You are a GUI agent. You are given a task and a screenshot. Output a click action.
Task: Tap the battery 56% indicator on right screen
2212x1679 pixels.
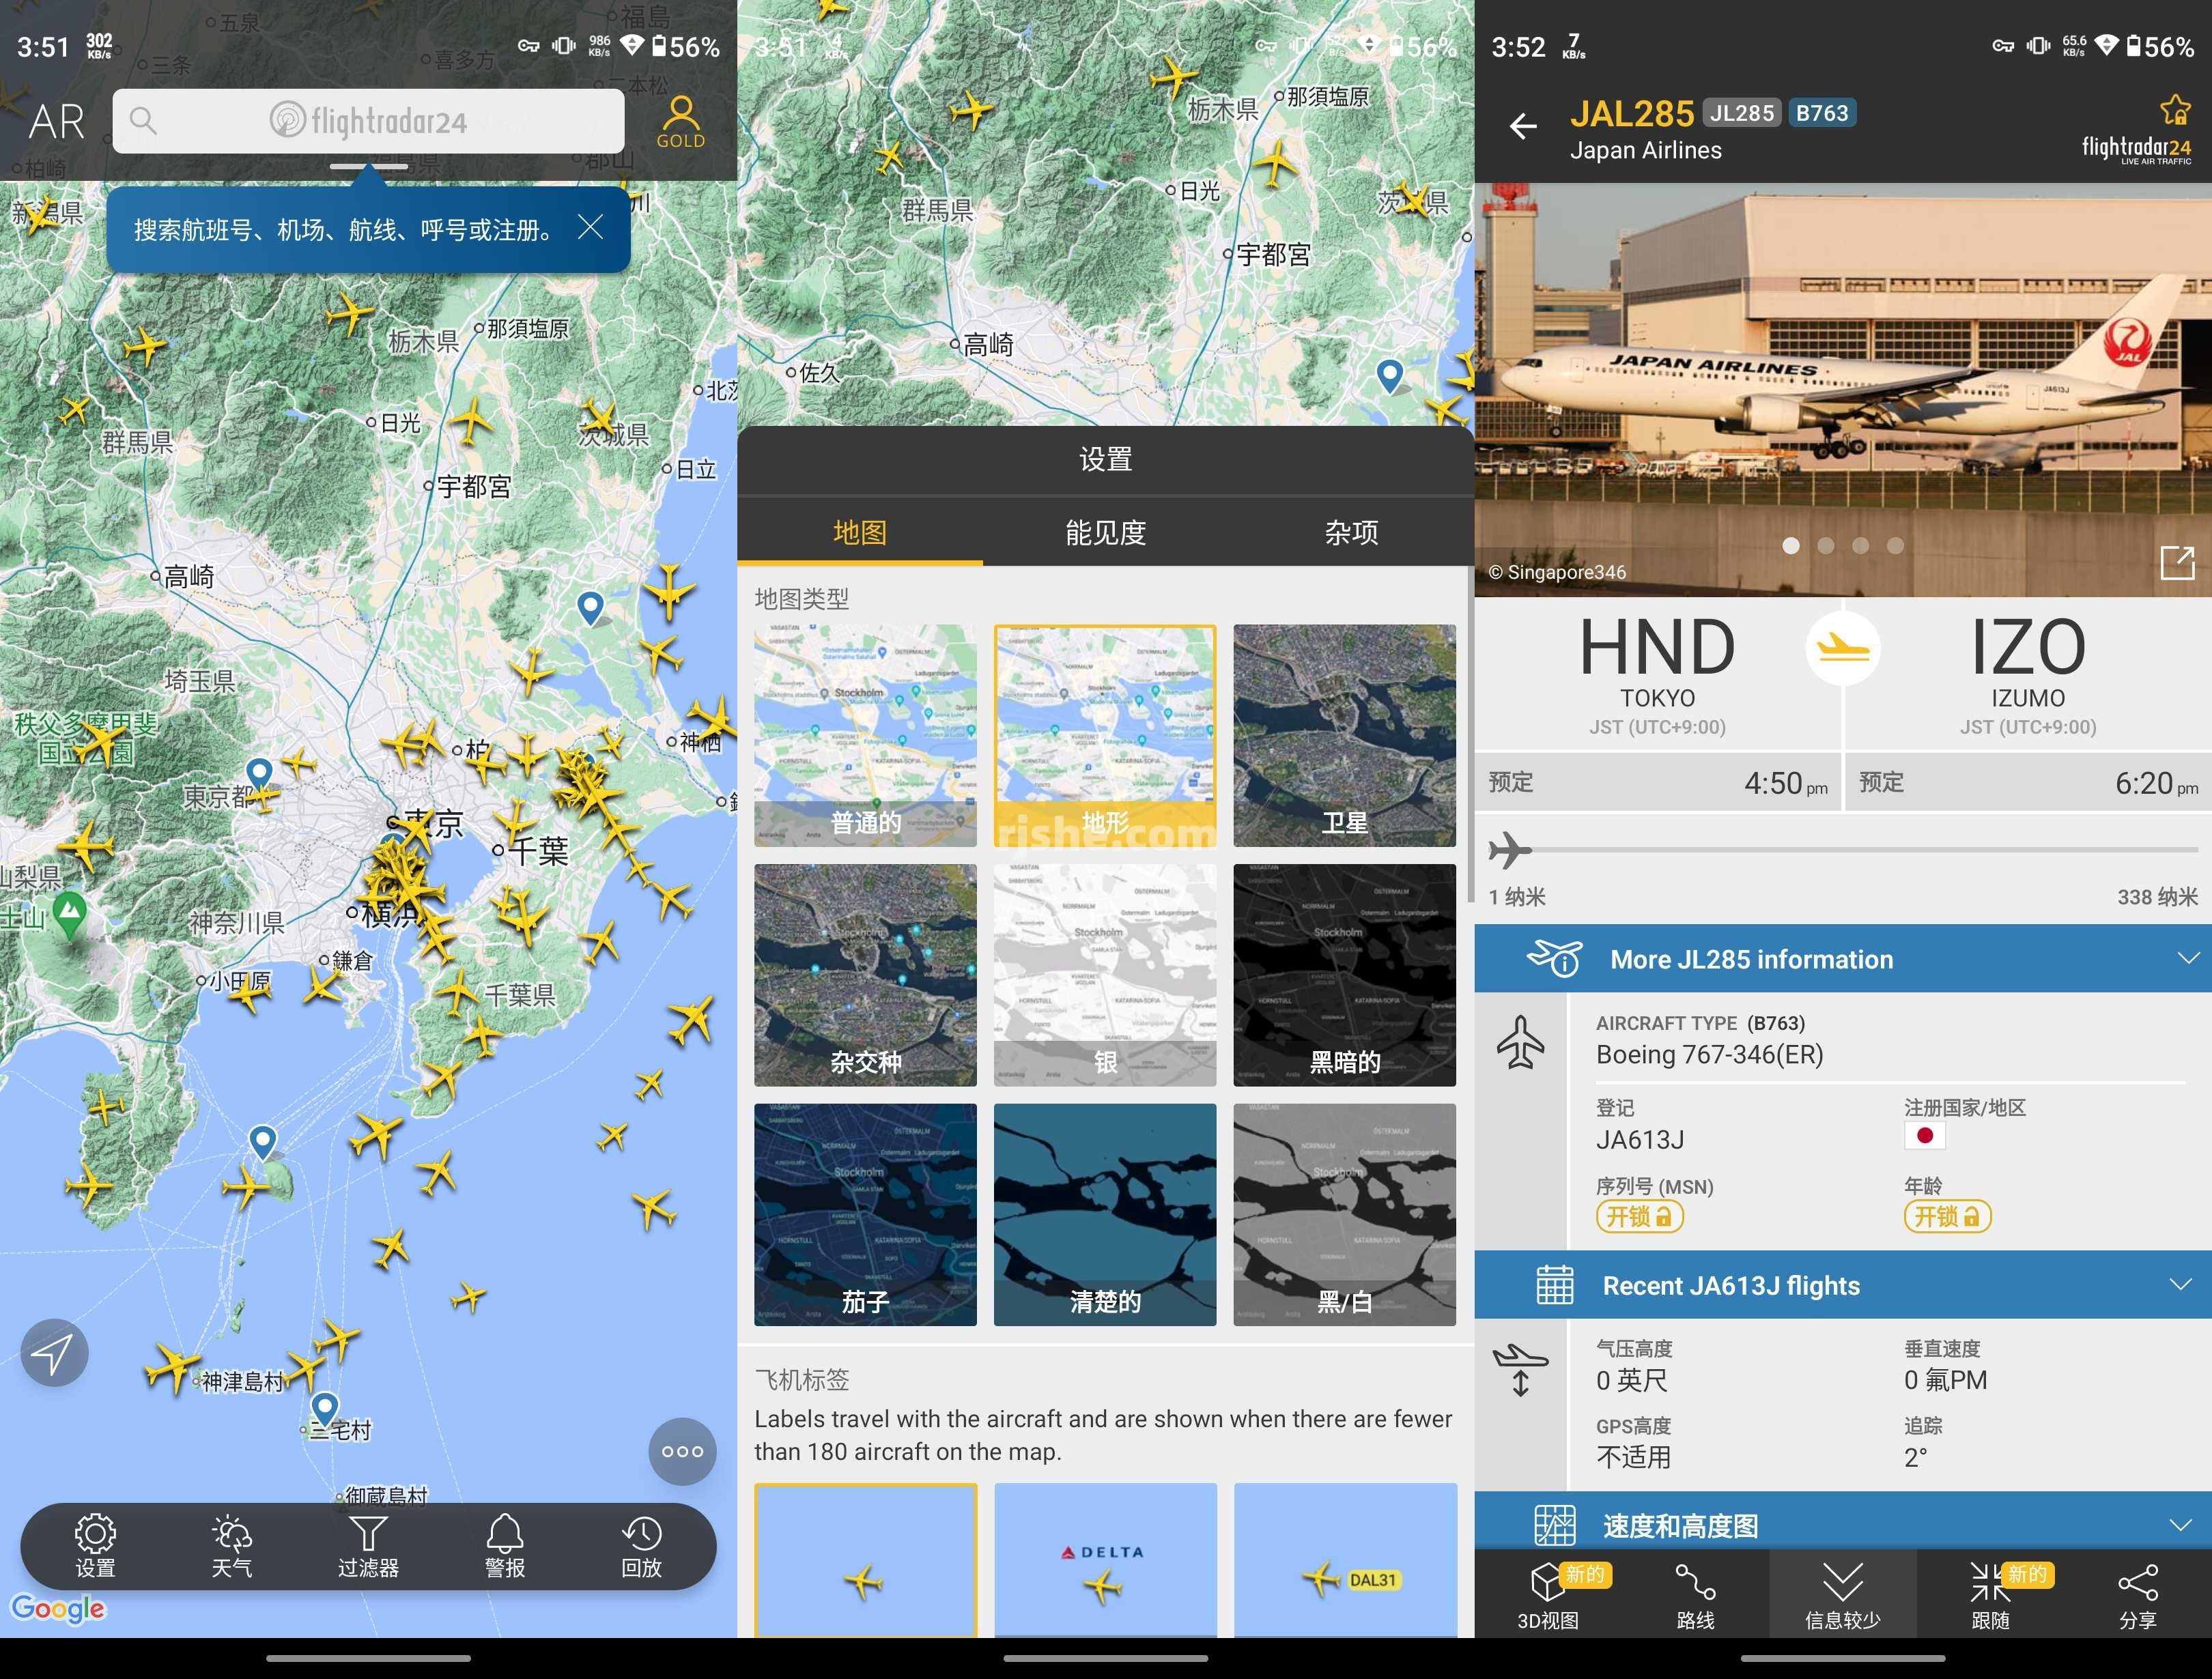click(2161, 46)
